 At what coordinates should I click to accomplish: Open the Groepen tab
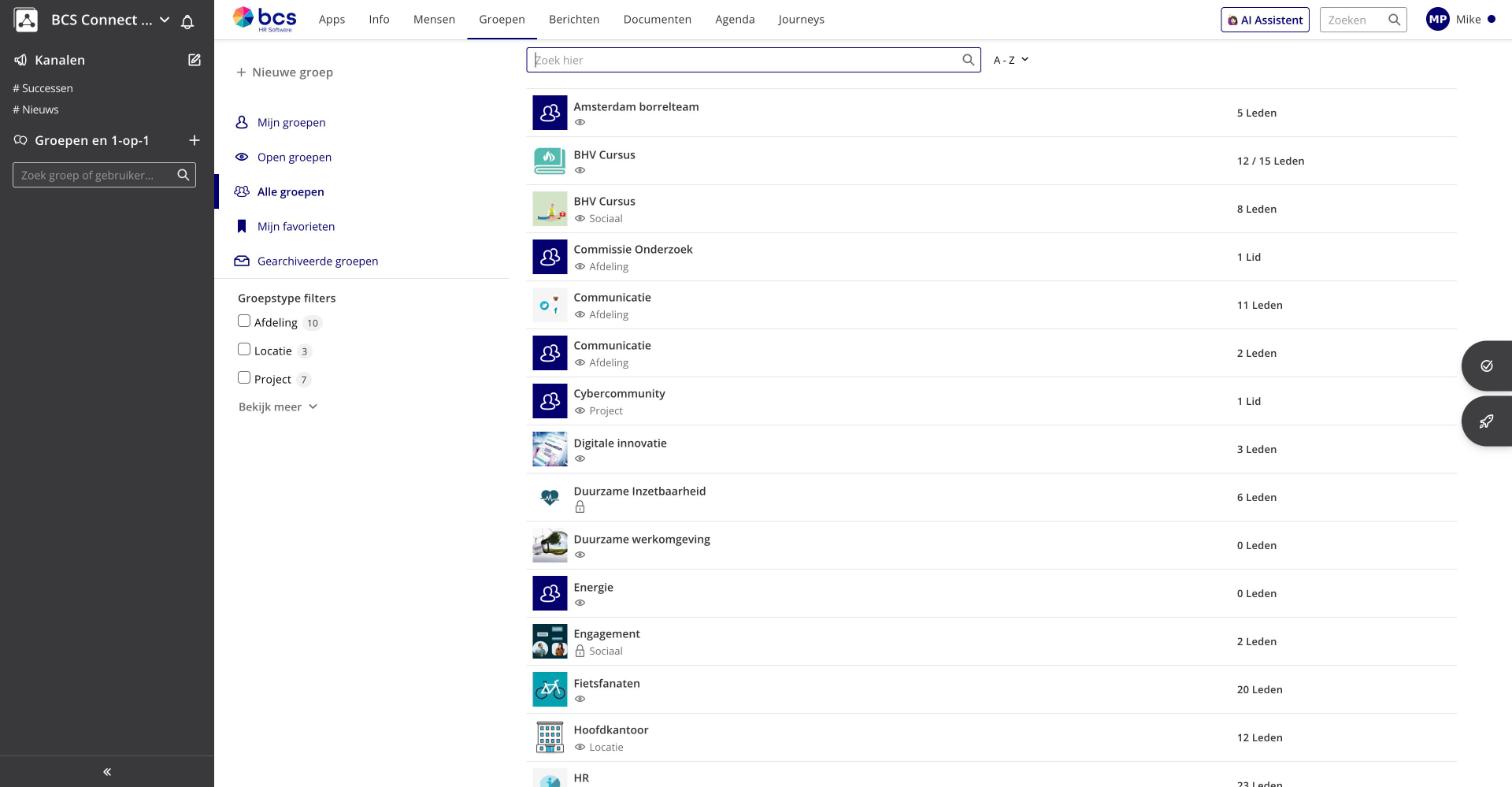pos(502,19)
